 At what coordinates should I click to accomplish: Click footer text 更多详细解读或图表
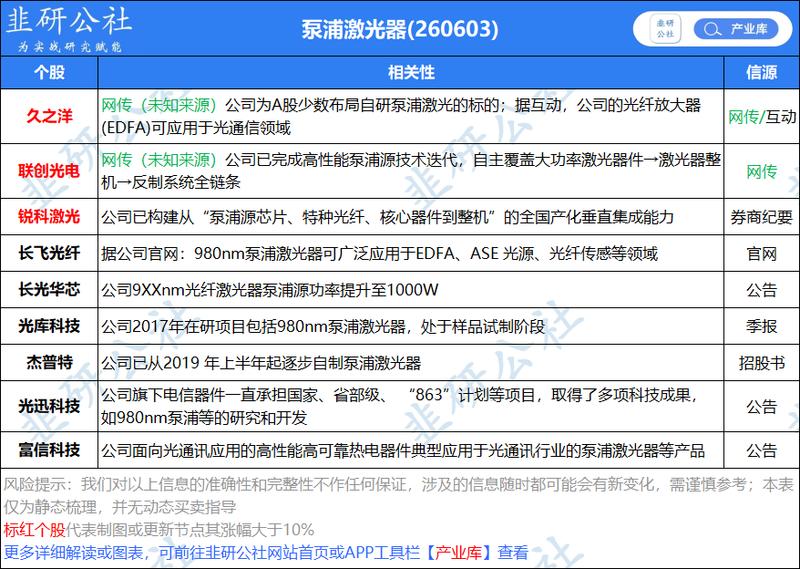point(73,552)
